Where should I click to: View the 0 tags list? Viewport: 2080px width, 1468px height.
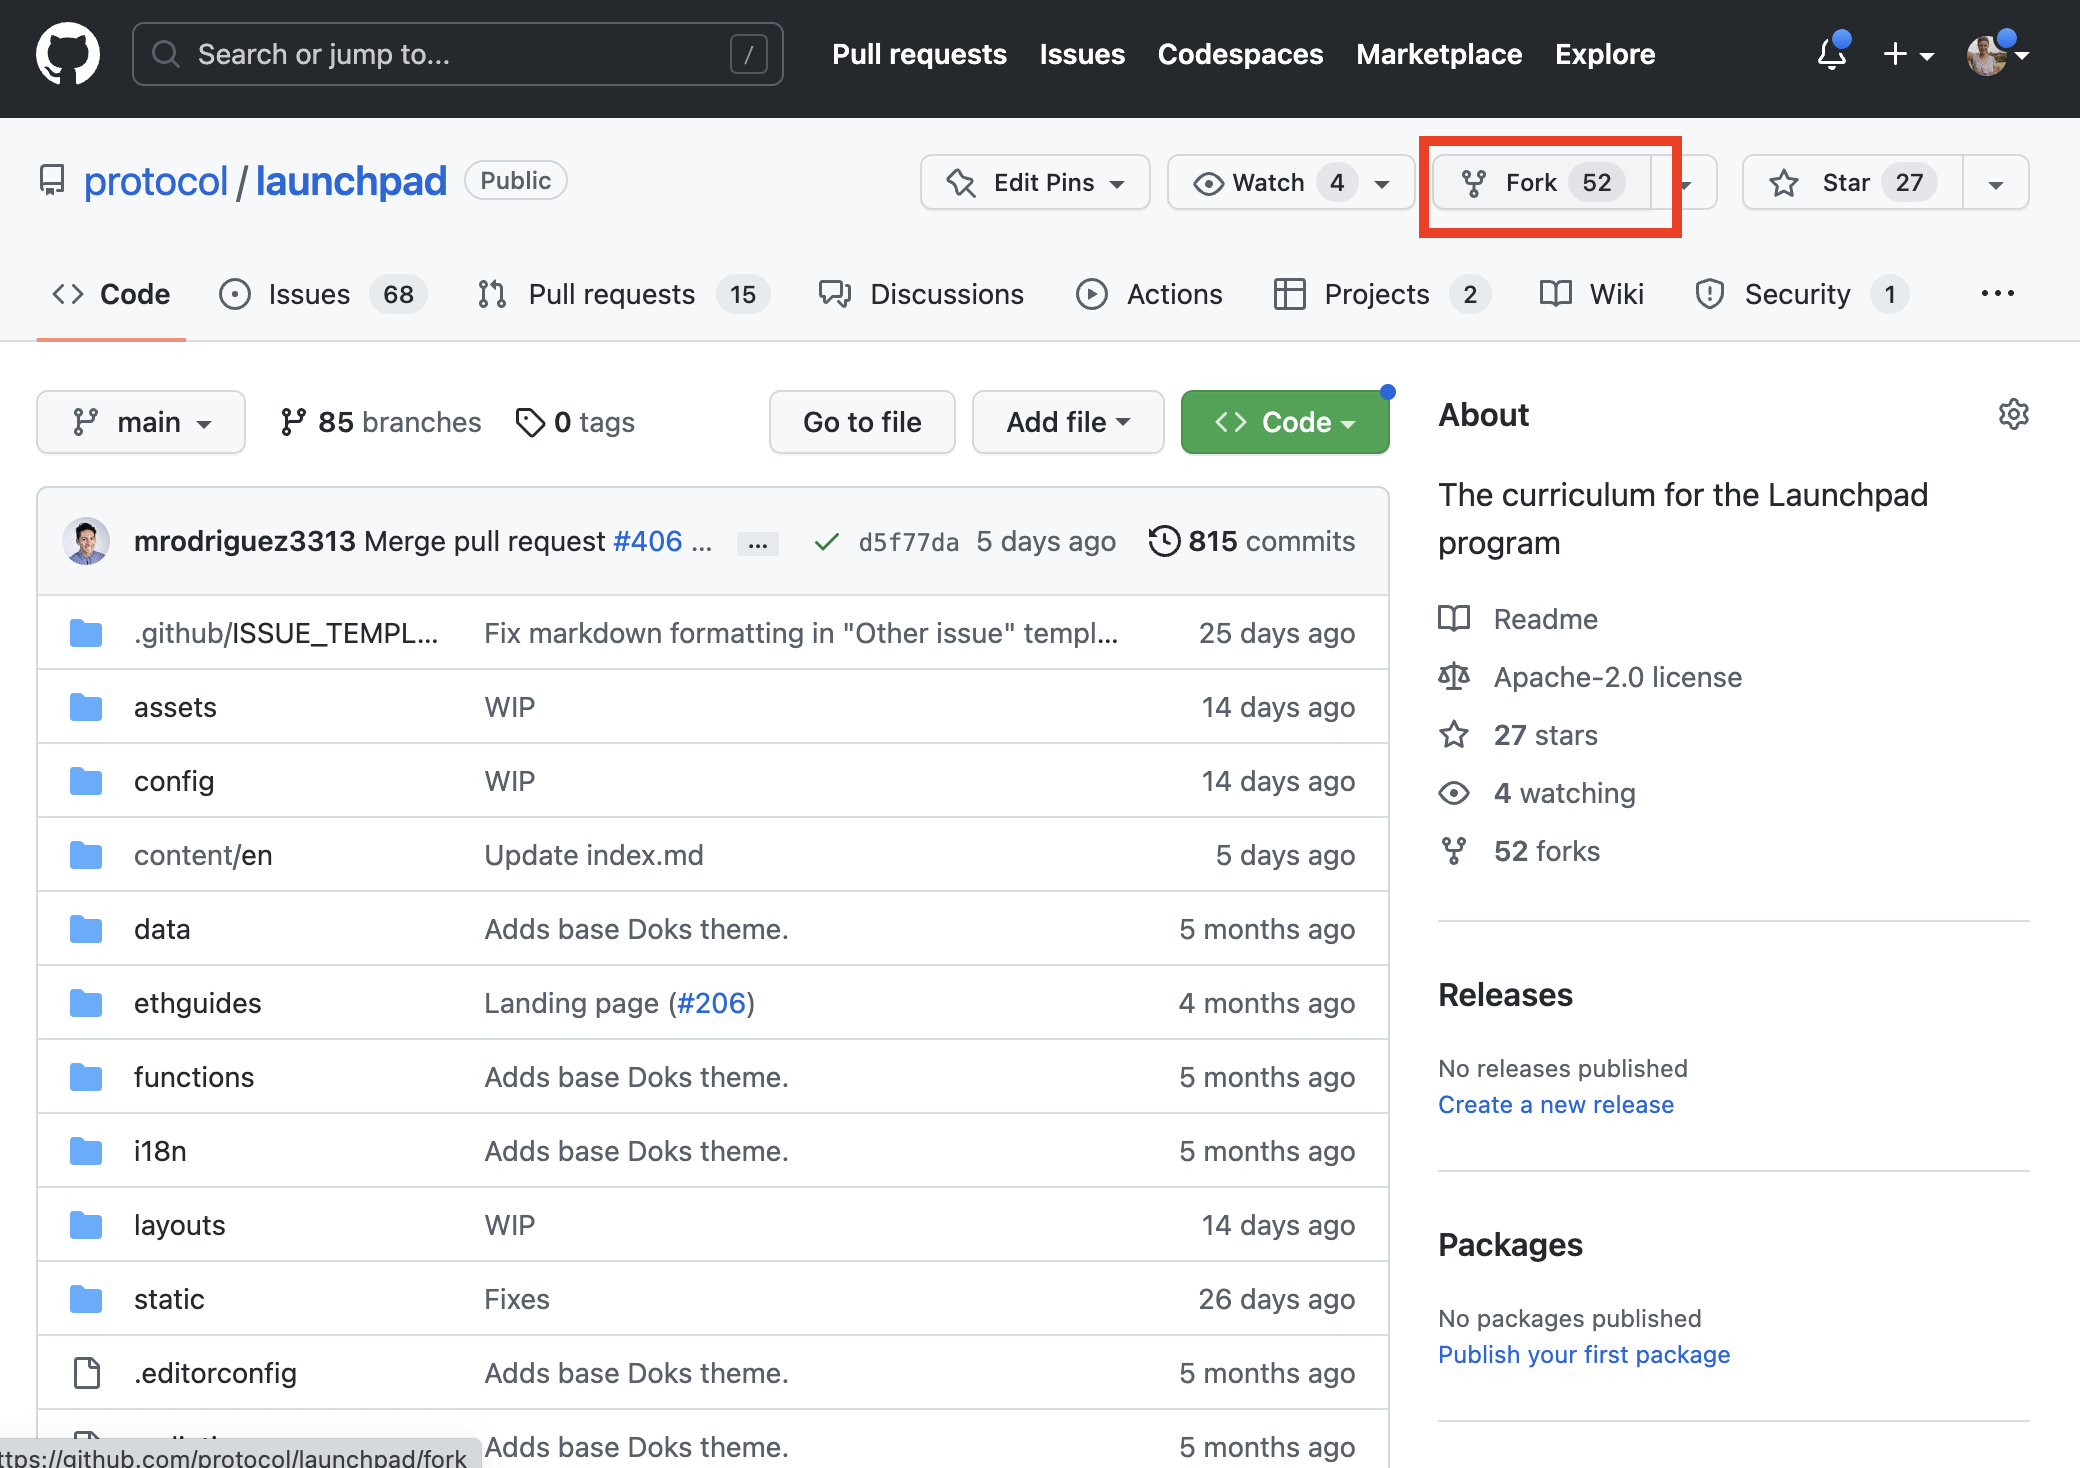click(575, 422)
